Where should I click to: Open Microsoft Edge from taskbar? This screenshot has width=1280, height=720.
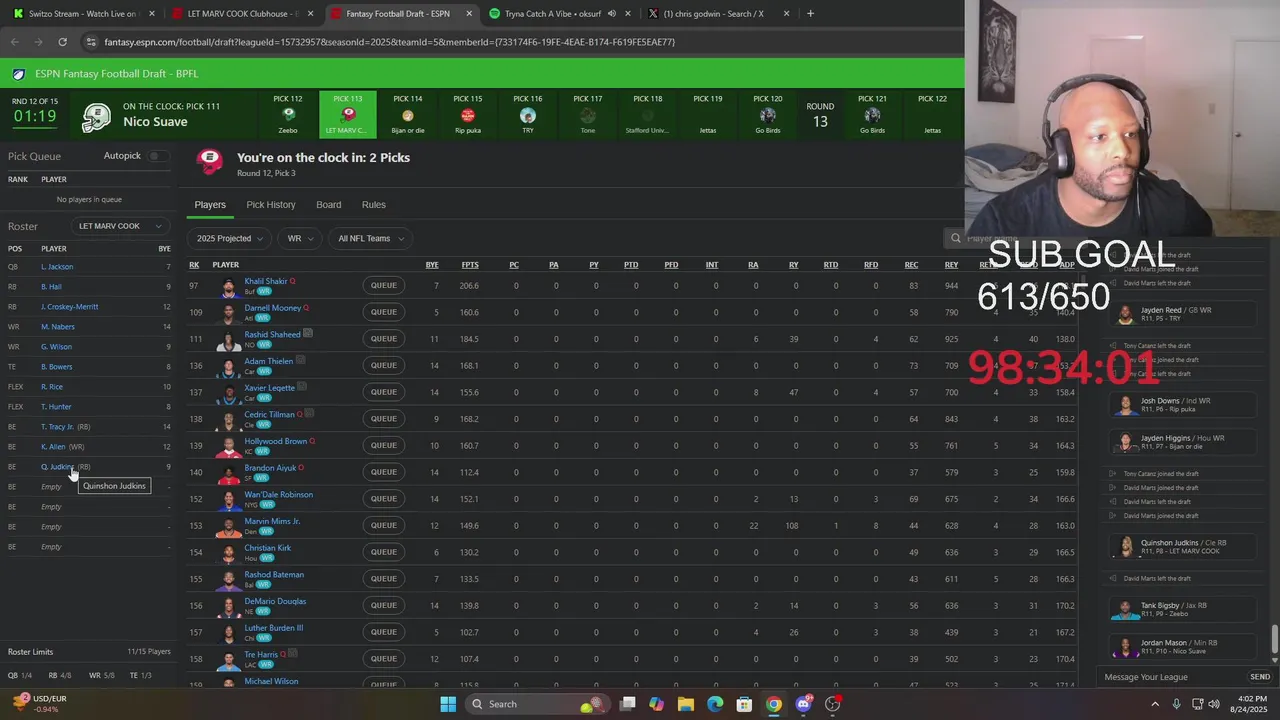[715, 704]
